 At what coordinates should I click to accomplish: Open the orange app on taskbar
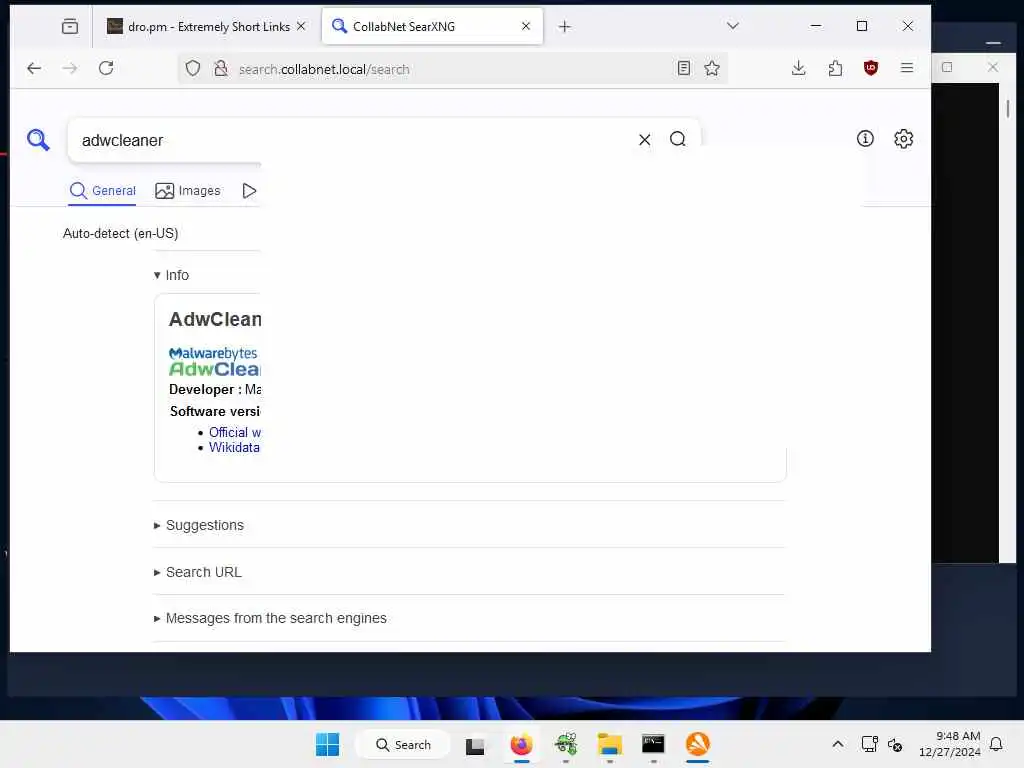[x=697, y=744]
